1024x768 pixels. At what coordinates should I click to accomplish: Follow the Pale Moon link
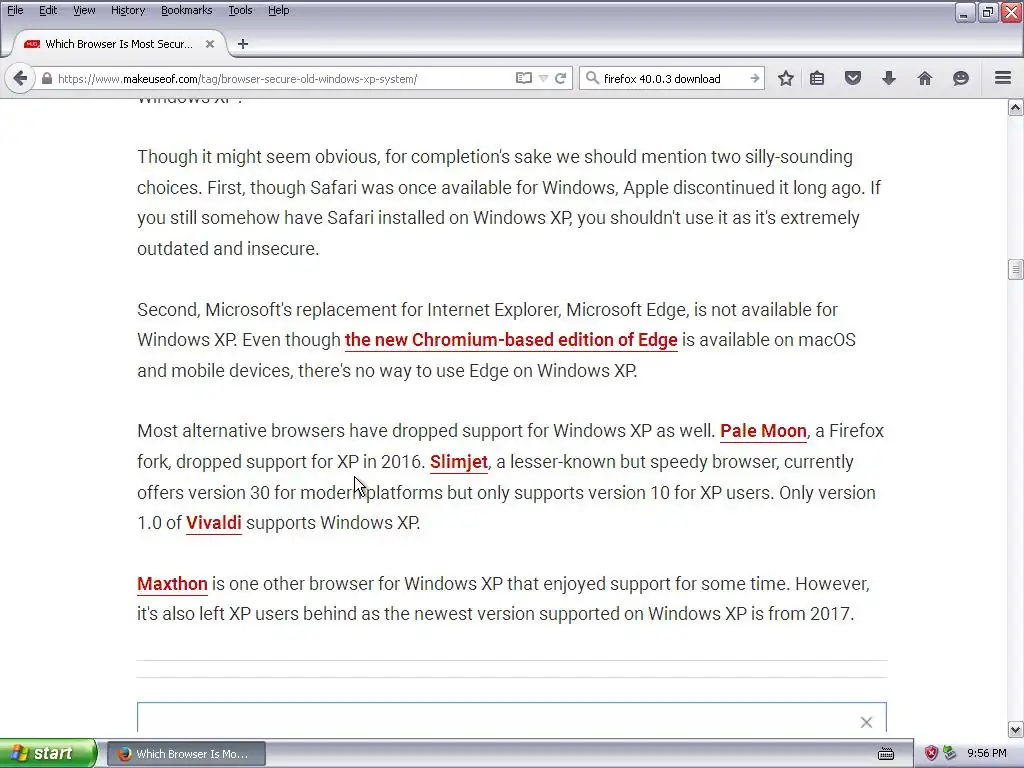(x=763, y=431)
